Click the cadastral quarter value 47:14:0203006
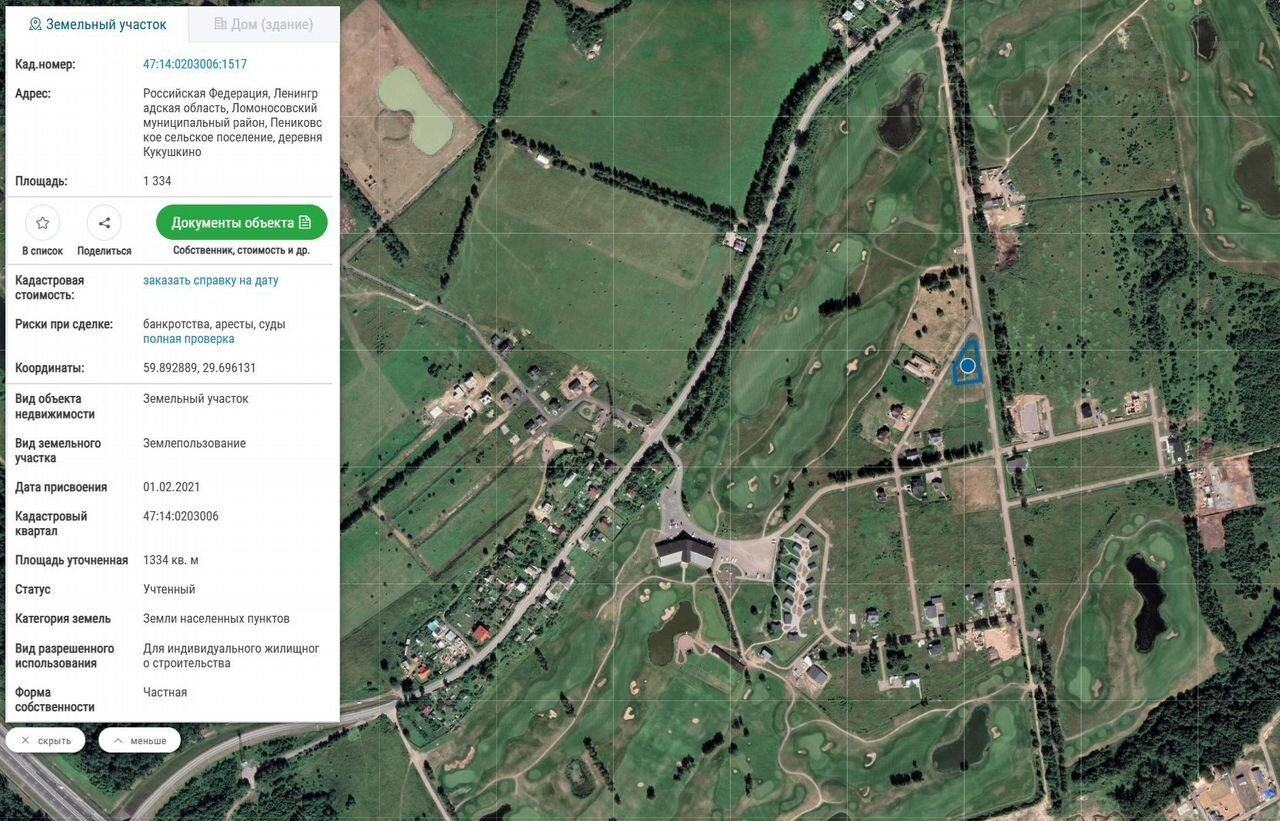Viewport: 1280px width, 821px height. [181, 516]
